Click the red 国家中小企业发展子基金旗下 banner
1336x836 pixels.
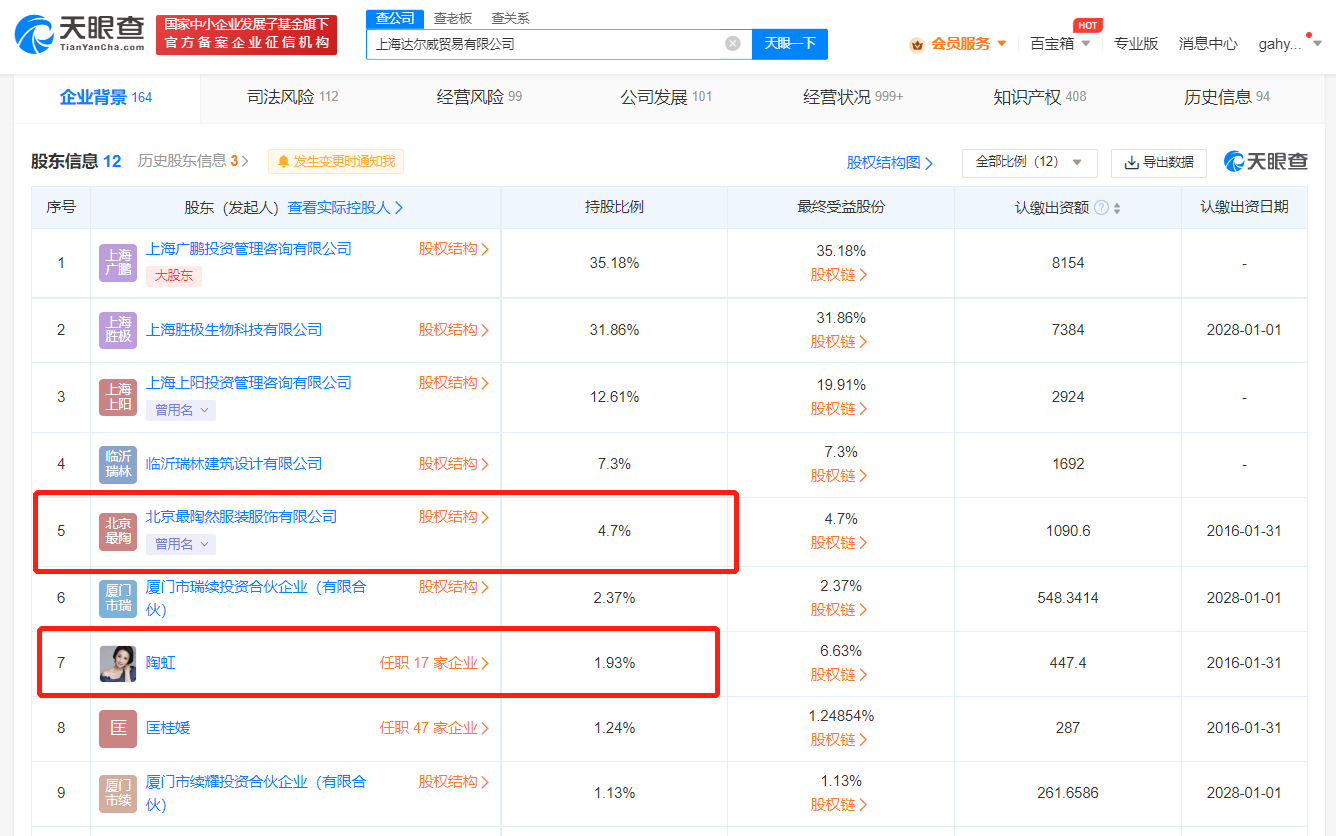pyautogui.click(x=249, y=34)
